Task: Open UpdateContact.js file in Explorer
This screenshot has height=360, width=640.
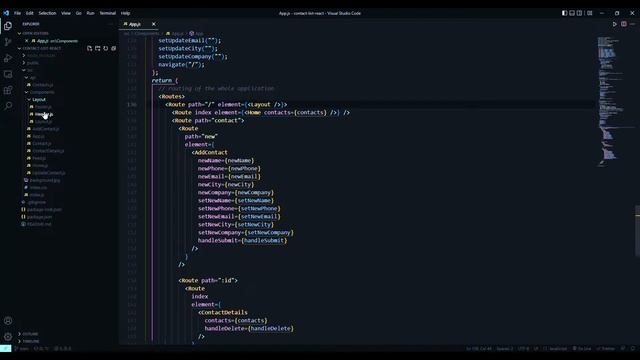Action: tap(46, 173)
